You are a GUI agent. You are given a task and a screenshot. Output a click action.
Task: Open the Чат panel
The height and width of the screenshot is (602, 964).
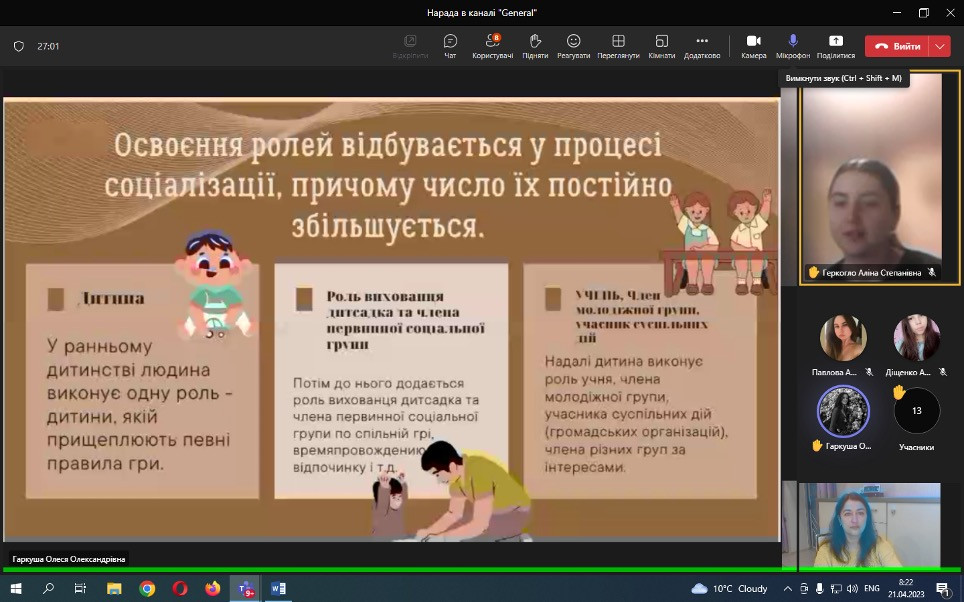450,46
